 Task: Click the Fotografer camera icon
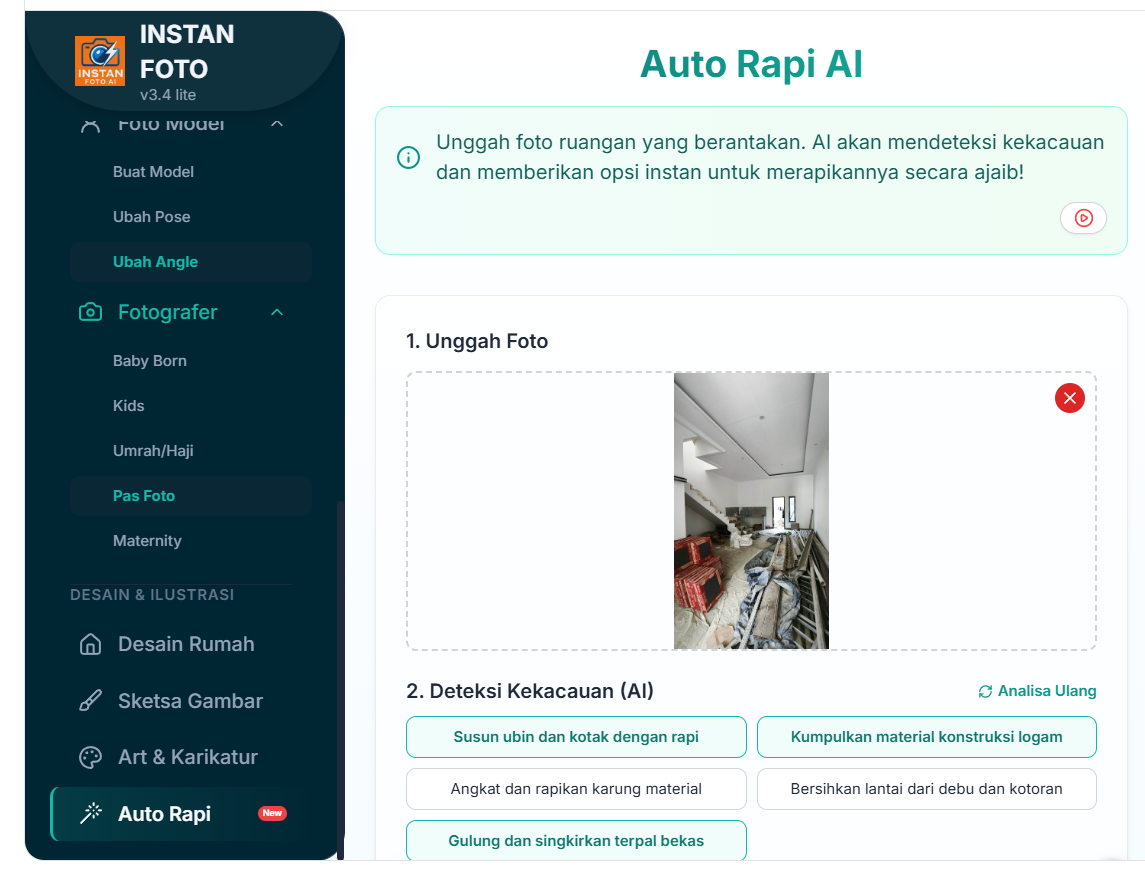90,312
